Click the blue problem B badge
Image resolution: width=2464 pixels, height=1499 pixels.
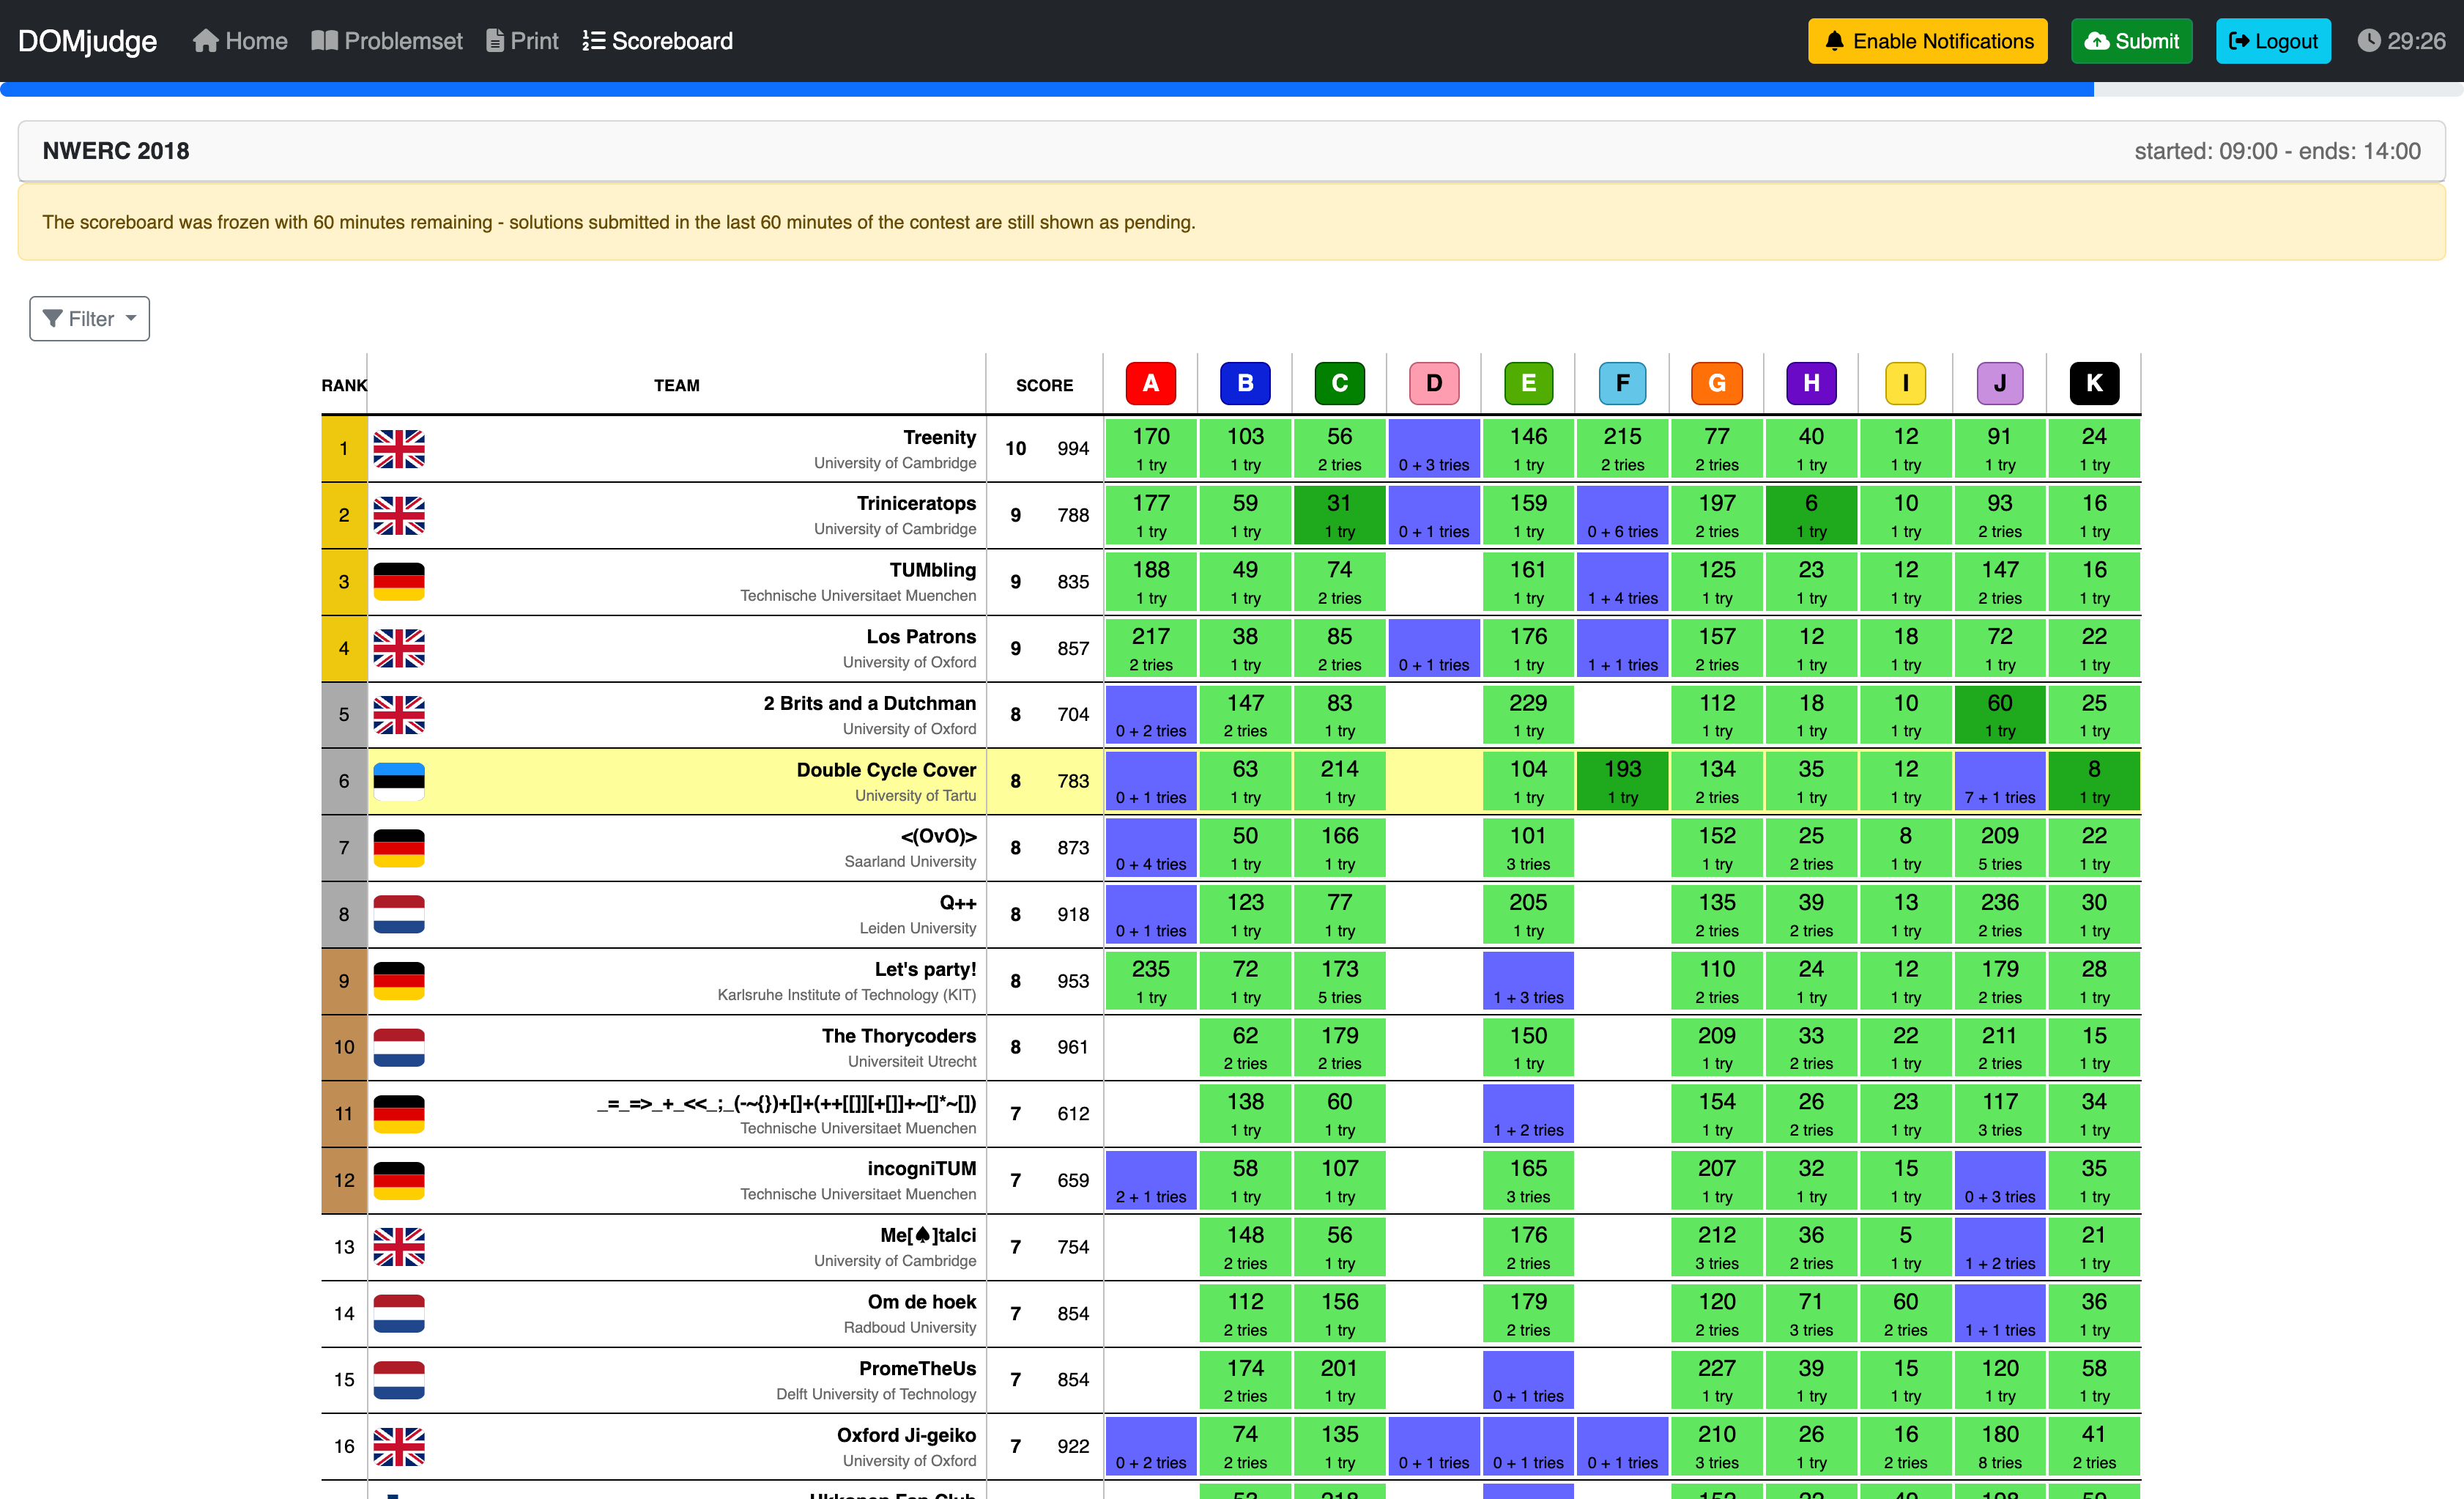pos(1244,383)
